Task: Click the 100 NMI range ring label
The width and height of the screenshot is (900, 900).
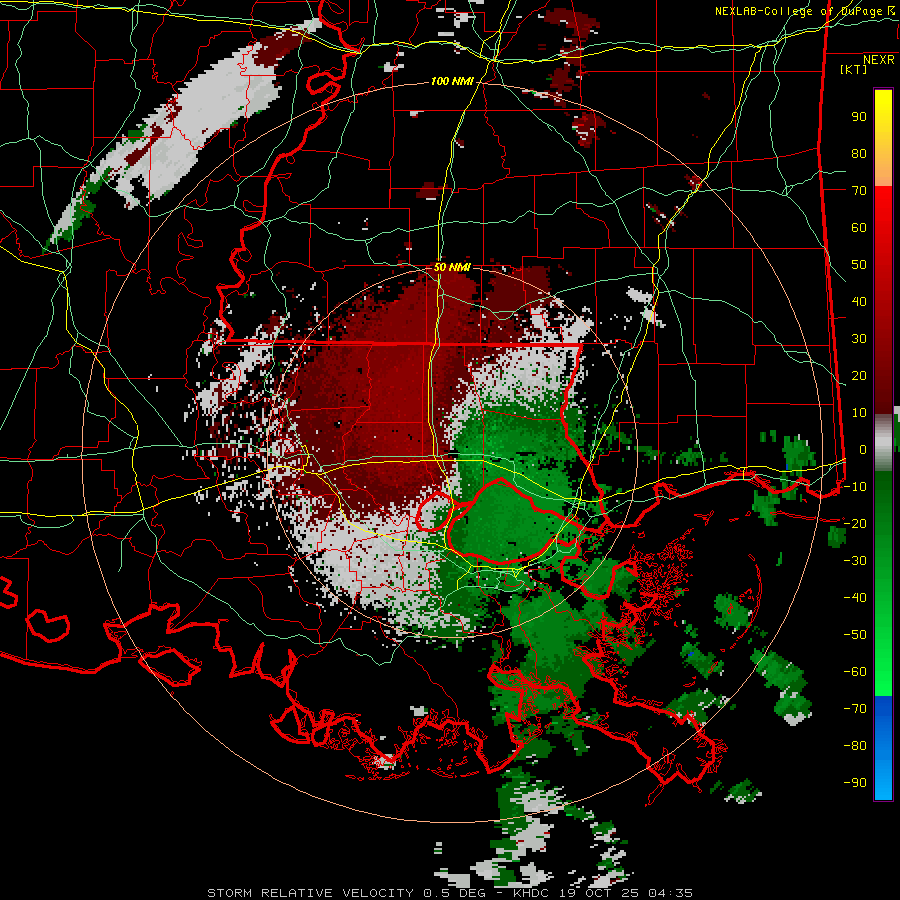Action: tap(452, 82)
